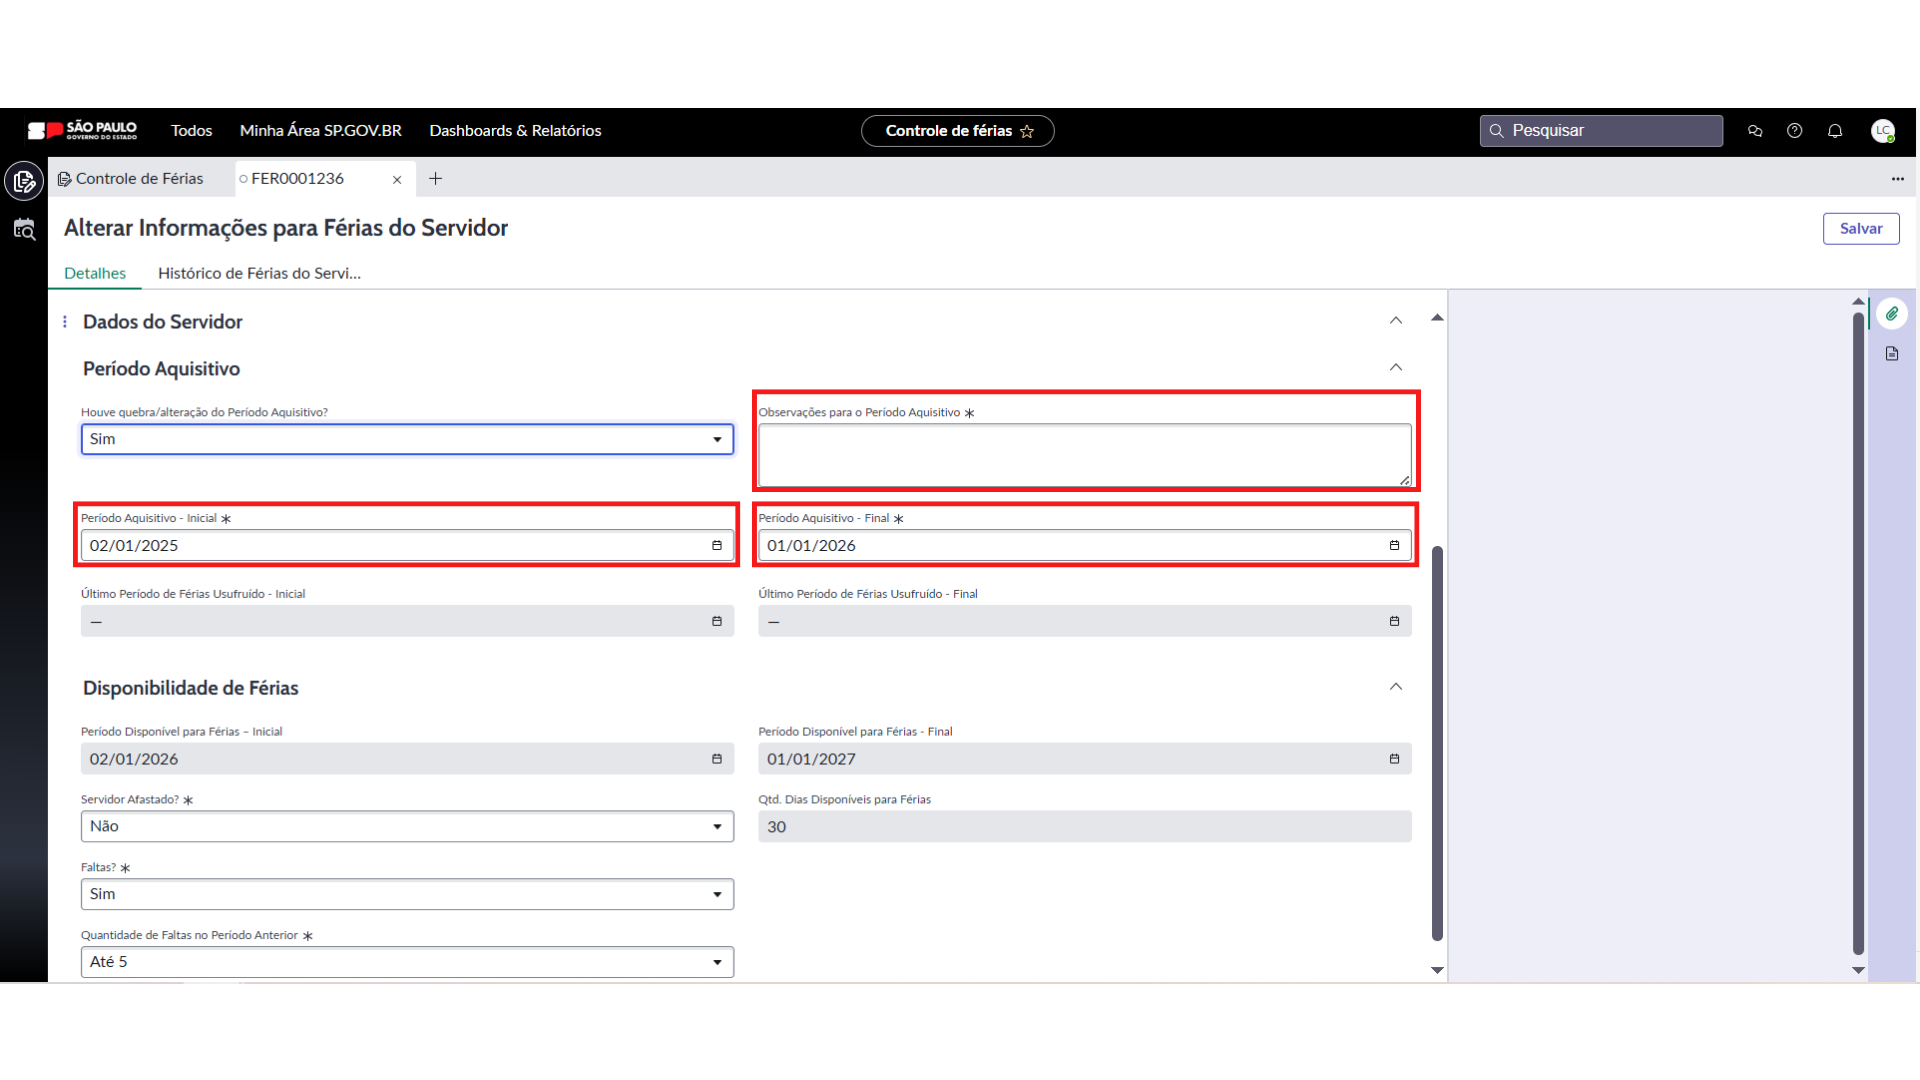Open the user avatar menu
The width and height of the screenshot is (1920, 1080).
click(x=1883, y=131)
